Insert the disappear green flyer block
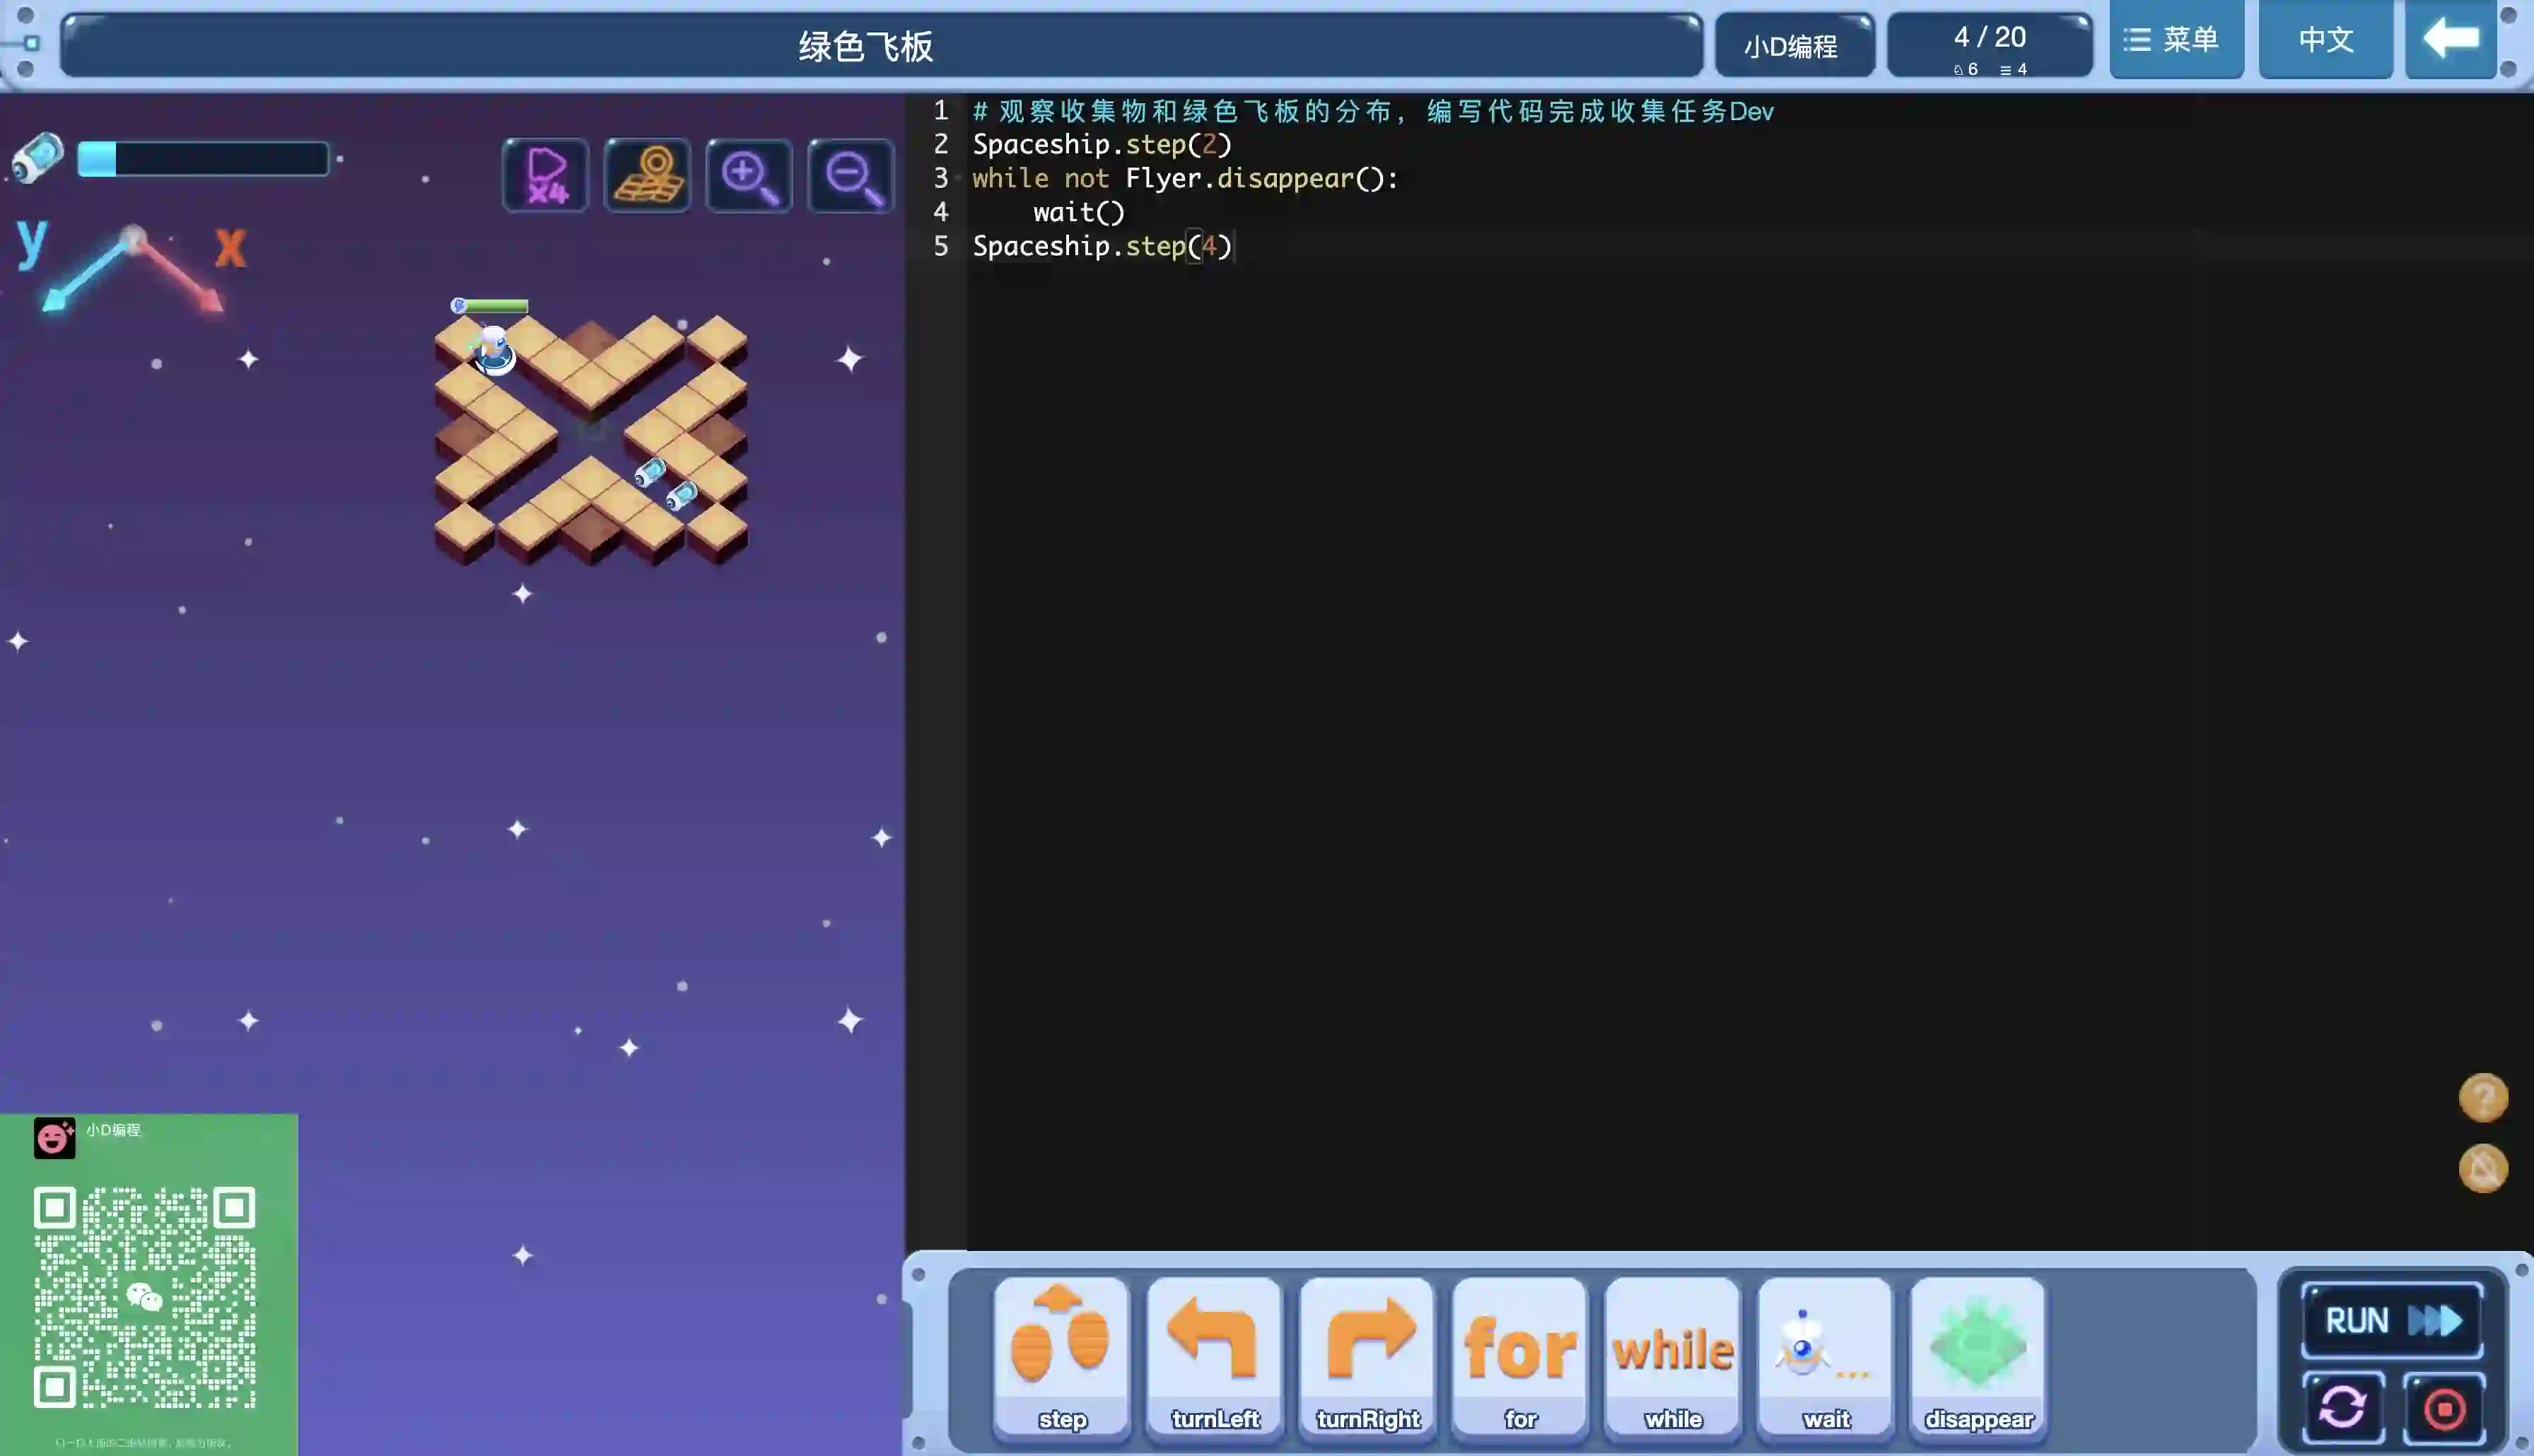 point(1978,1356)
